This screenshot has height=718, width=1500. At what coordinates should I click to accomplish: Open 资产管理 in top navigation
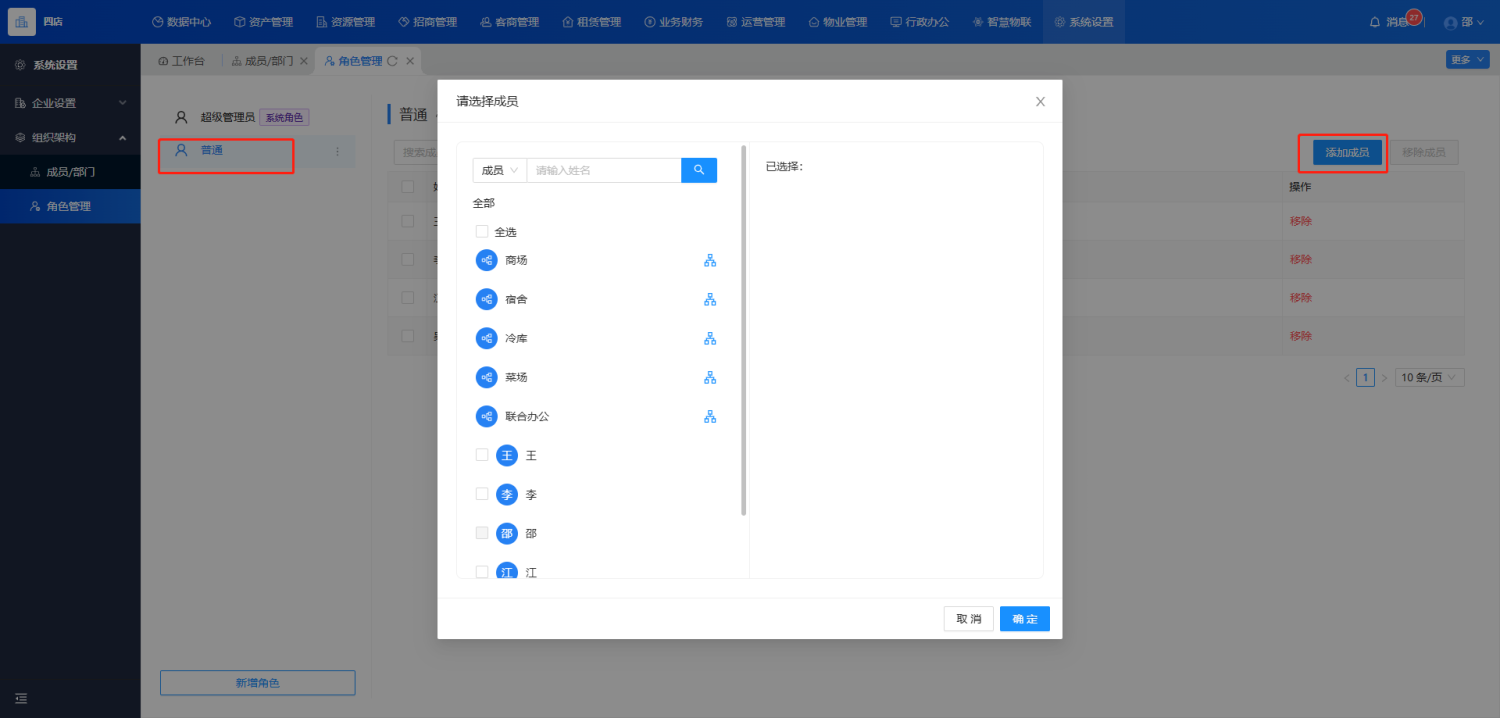tap(263, 22)
